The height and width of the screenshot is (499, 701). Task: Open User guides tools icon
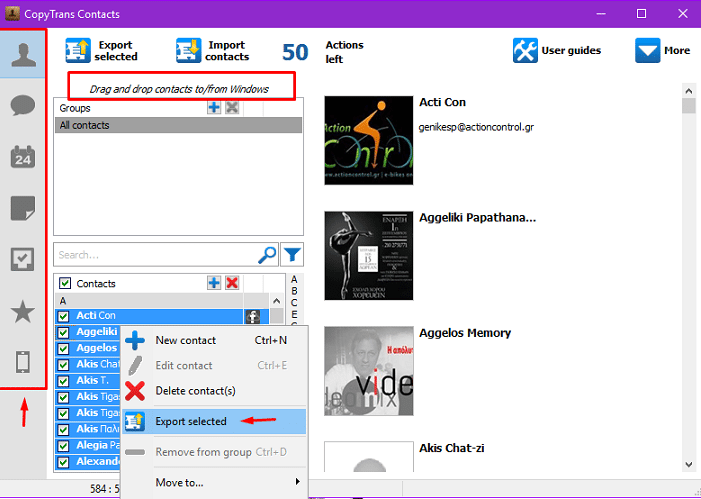click(x=525, y=51)
